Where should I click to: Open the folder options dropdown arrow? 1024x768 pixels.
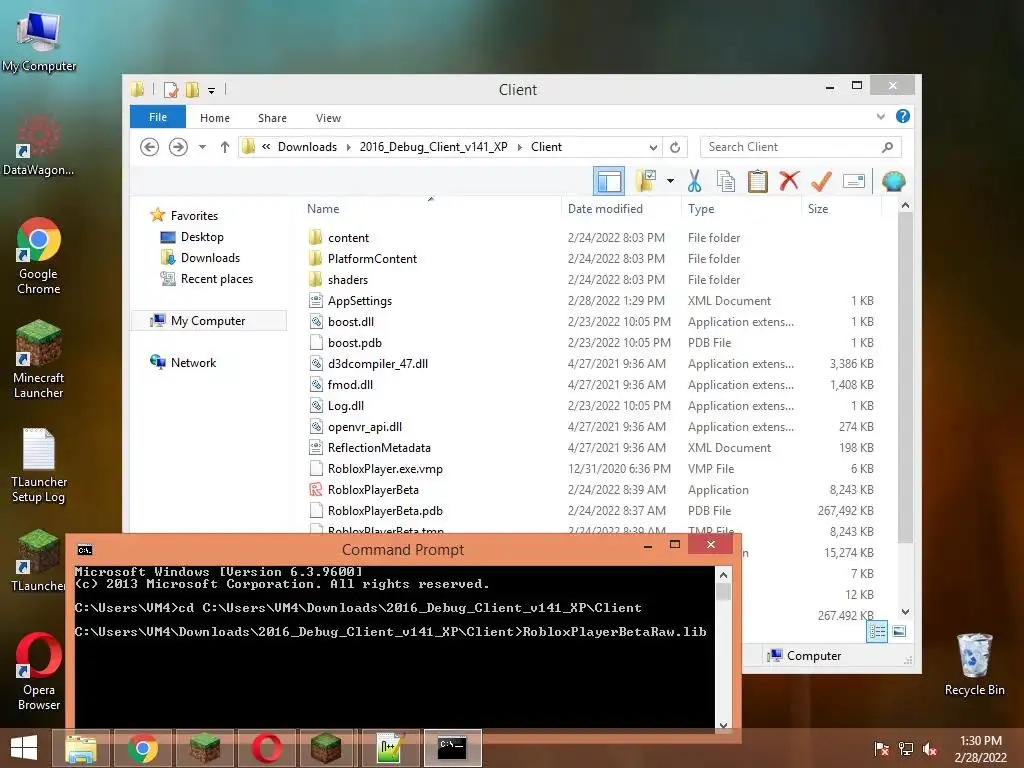pyautogui.click(x=670, y=182)
